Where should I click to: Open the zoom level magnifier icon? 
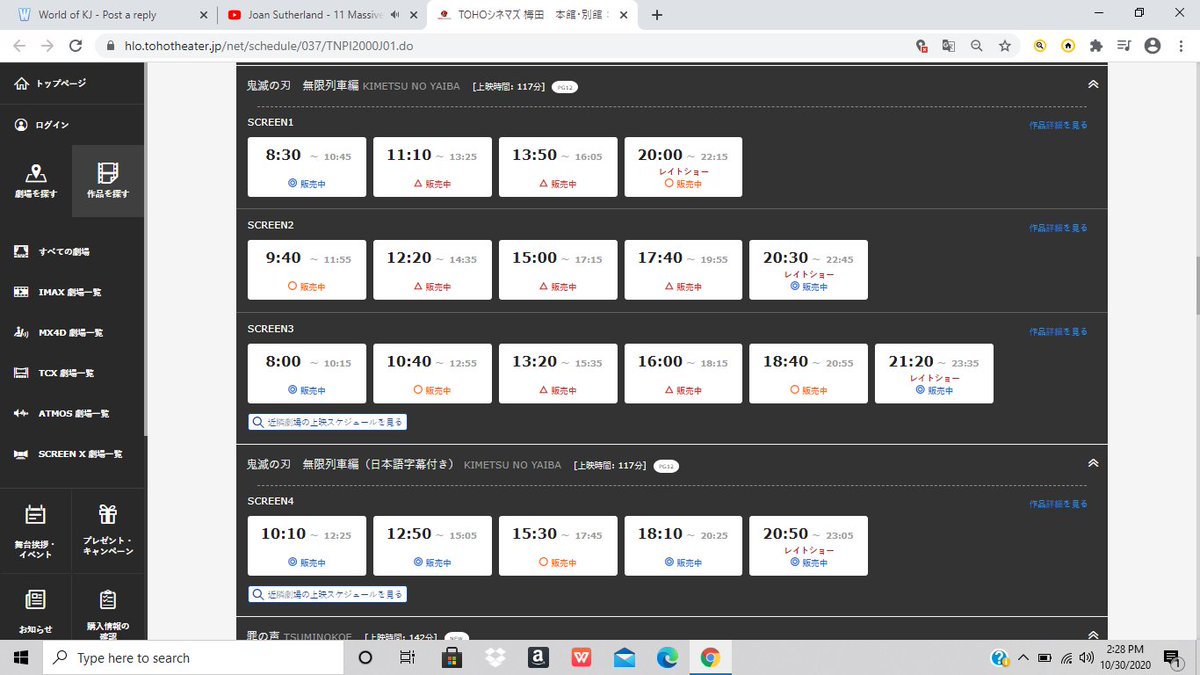click(977, 46)
